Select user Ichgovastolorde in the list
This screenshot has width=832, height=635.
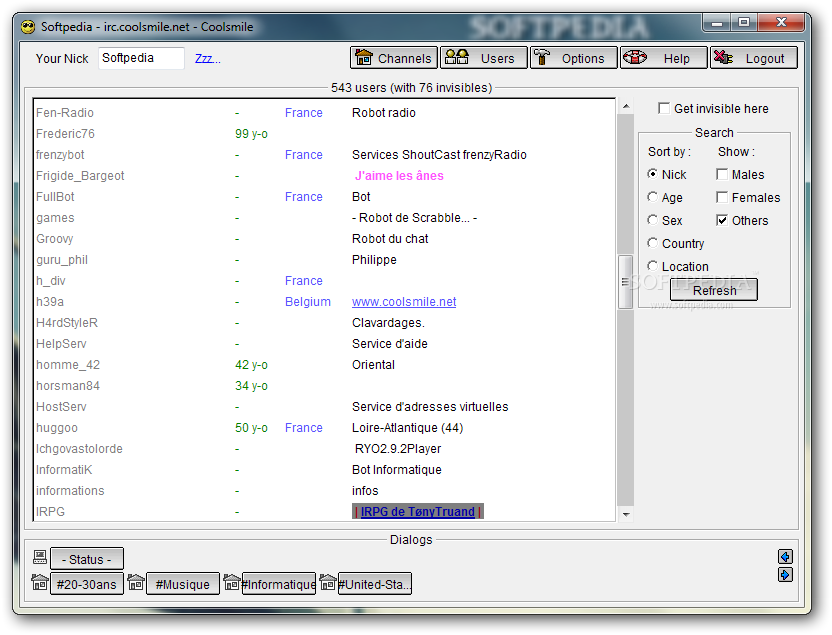pyautogui.click(x=79, y=449)
